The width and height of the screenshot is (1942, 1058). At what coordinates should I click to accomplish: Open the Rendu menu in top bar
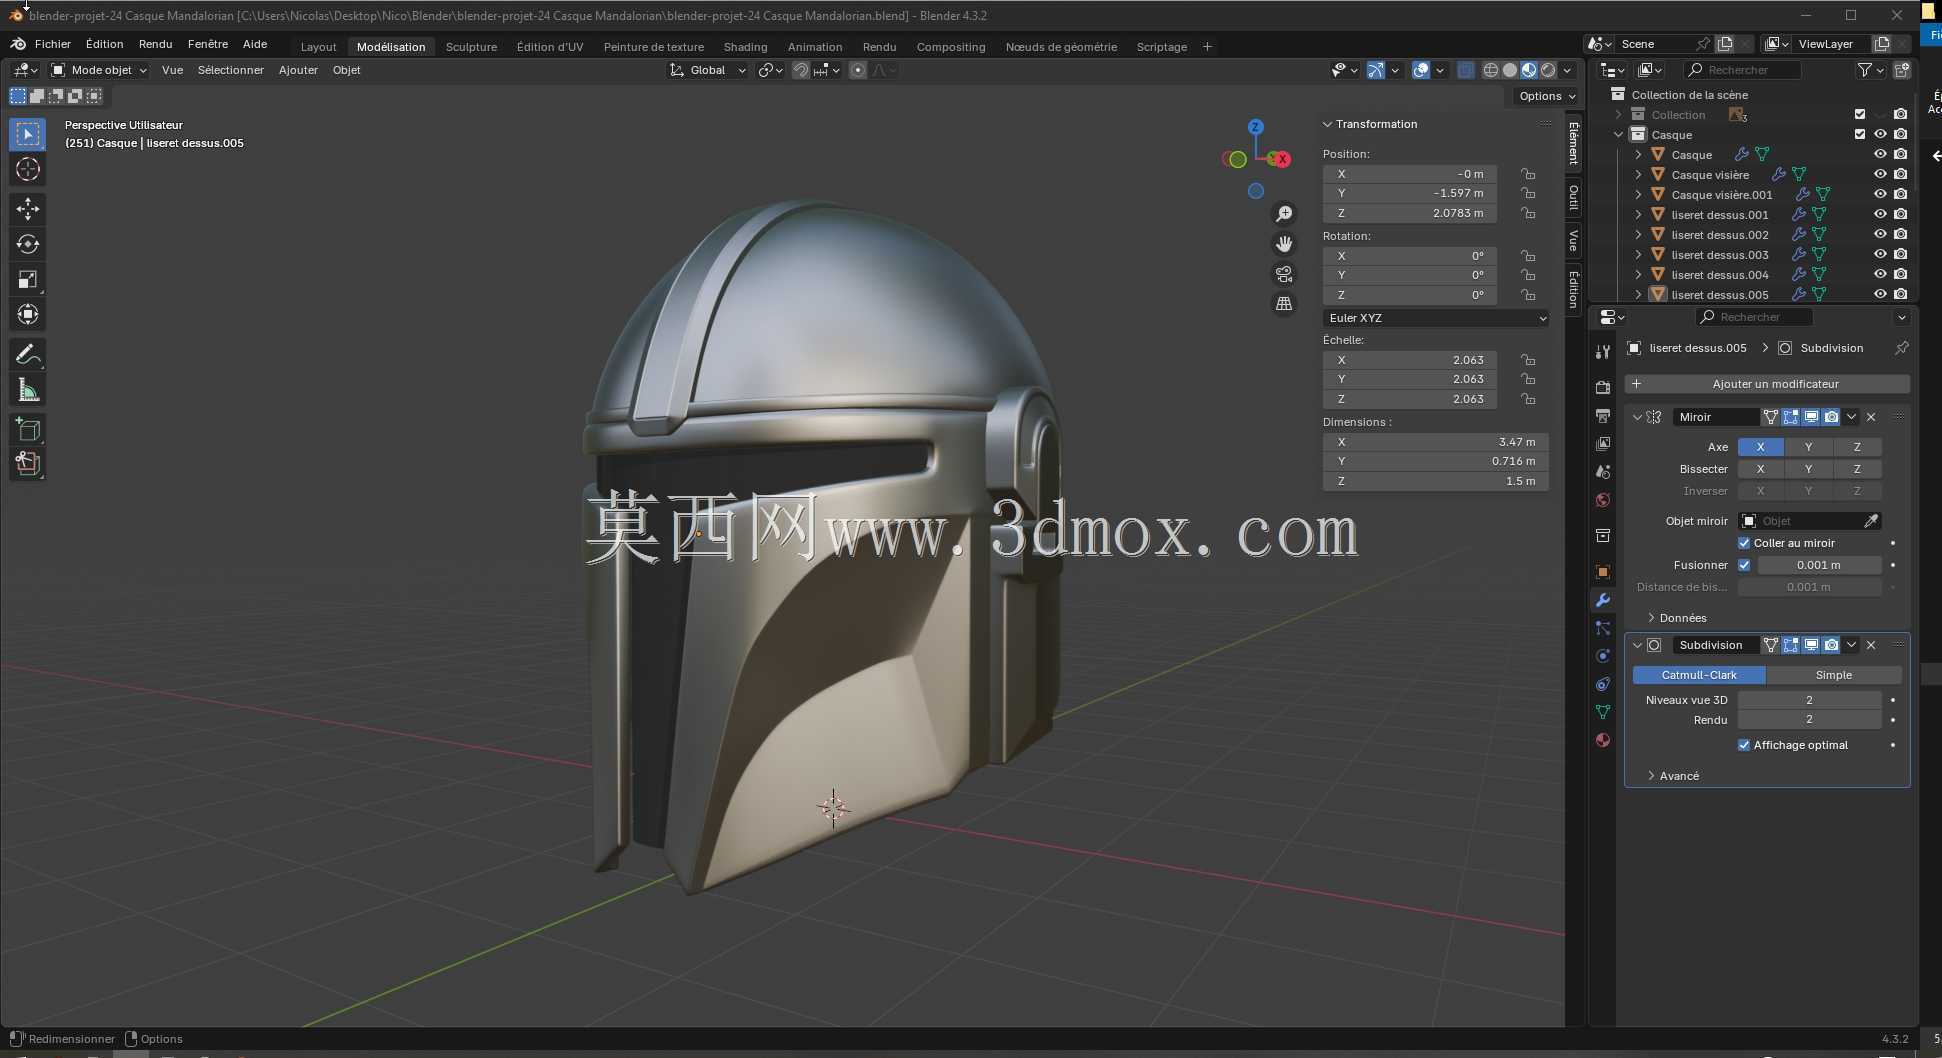pos(155,44)
